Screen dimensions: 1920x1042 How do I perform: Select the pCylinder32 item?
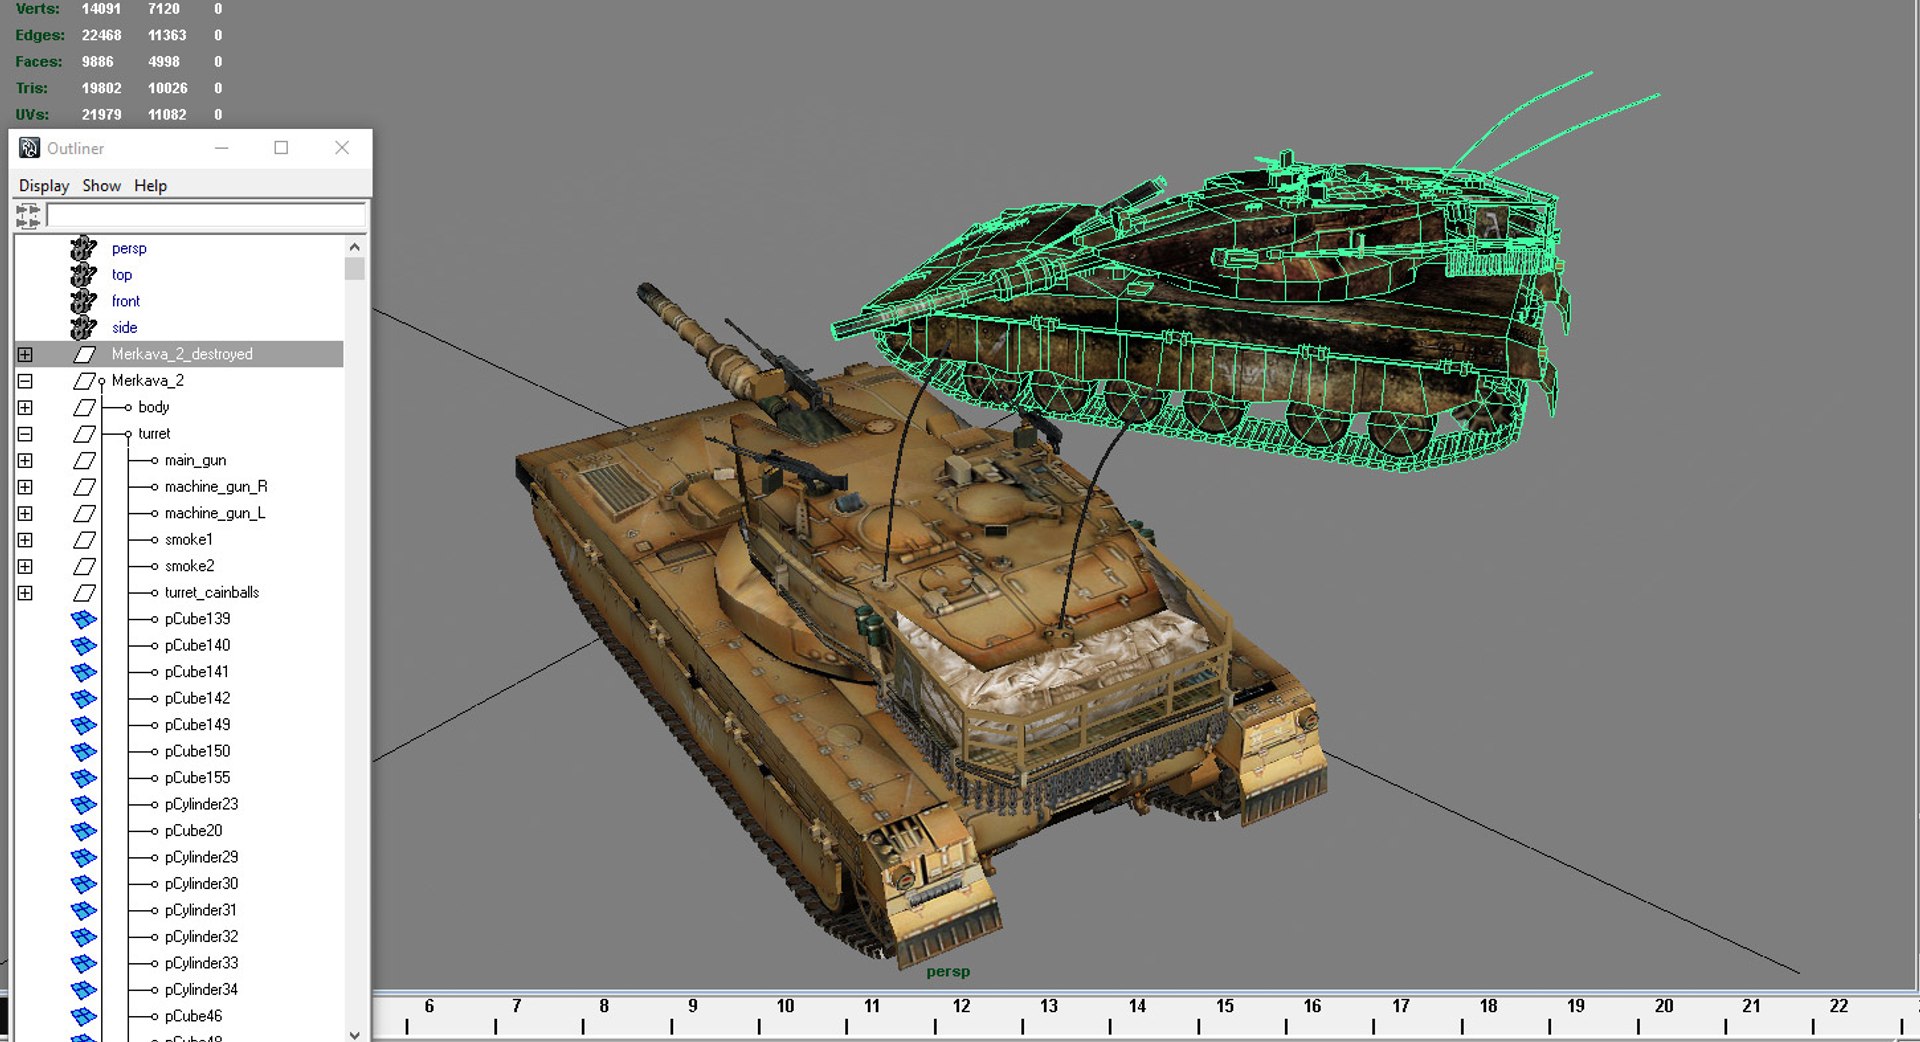pyautogui.click(x=201, y=937)
